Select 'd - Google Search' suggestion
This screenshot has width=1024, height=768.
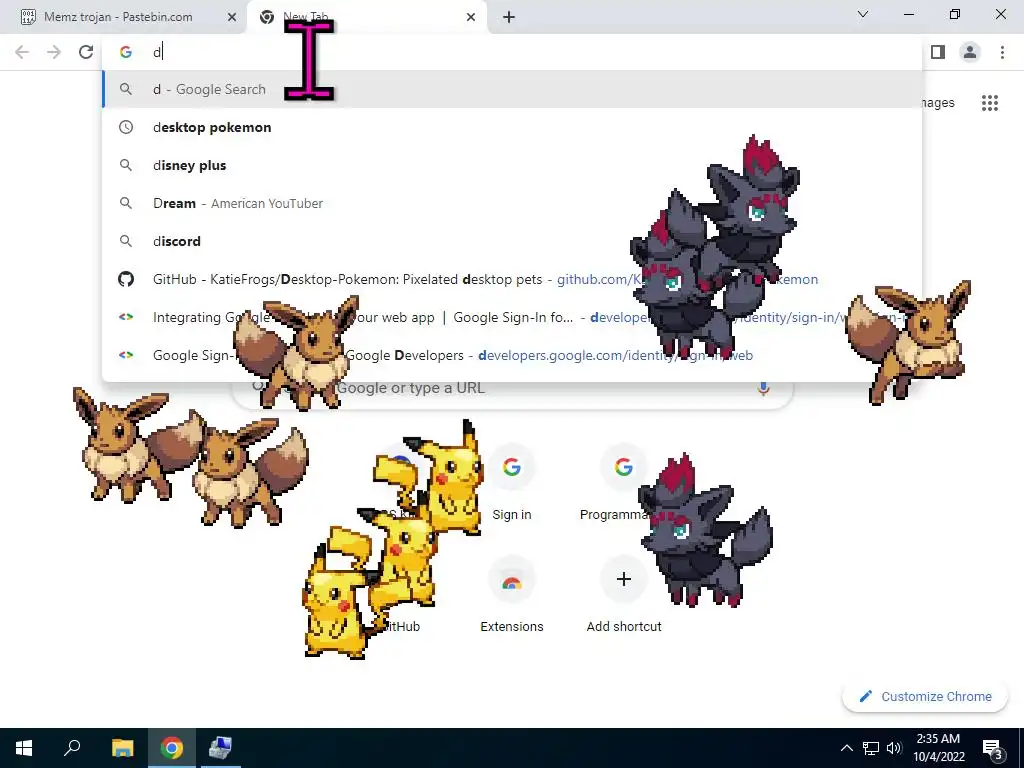[512, 89]
